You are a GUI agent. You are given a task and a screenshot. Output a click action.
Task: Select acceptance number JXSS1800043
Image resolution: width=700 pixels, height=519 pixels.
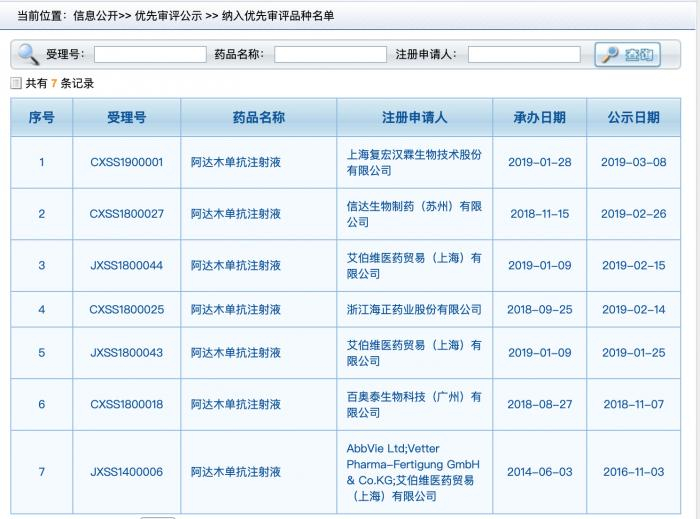pyautogui.click(x=127, y=353)
